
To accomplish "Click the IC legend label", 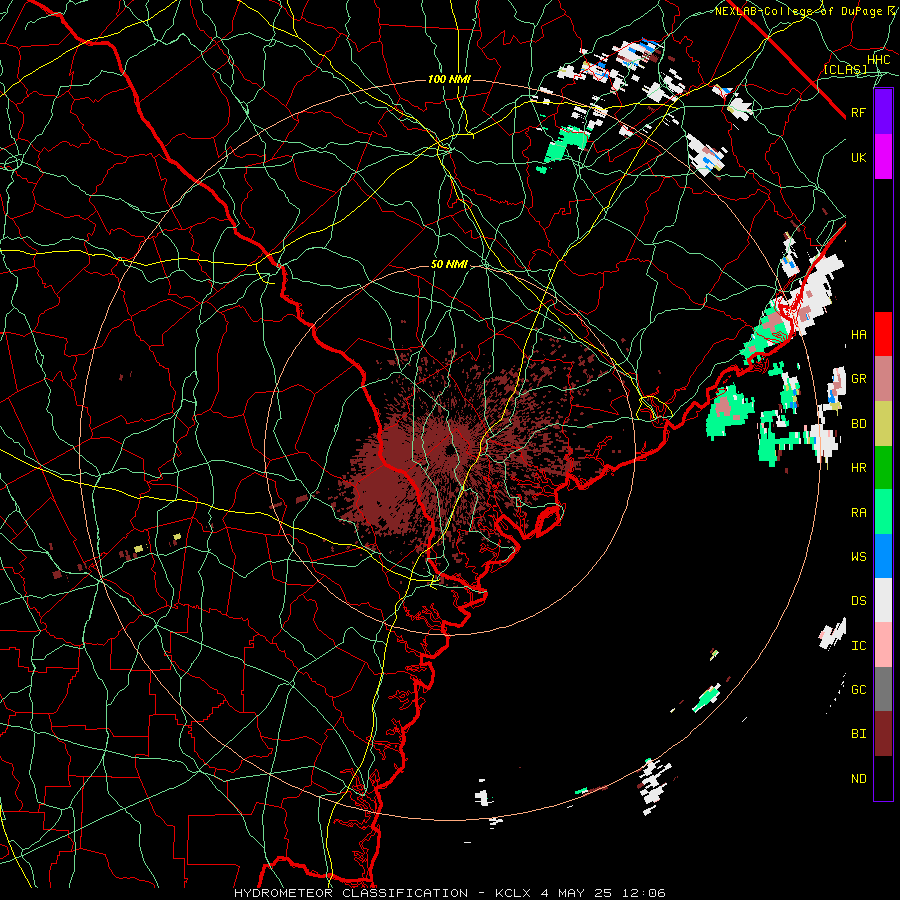I will (x=859, y=646).
